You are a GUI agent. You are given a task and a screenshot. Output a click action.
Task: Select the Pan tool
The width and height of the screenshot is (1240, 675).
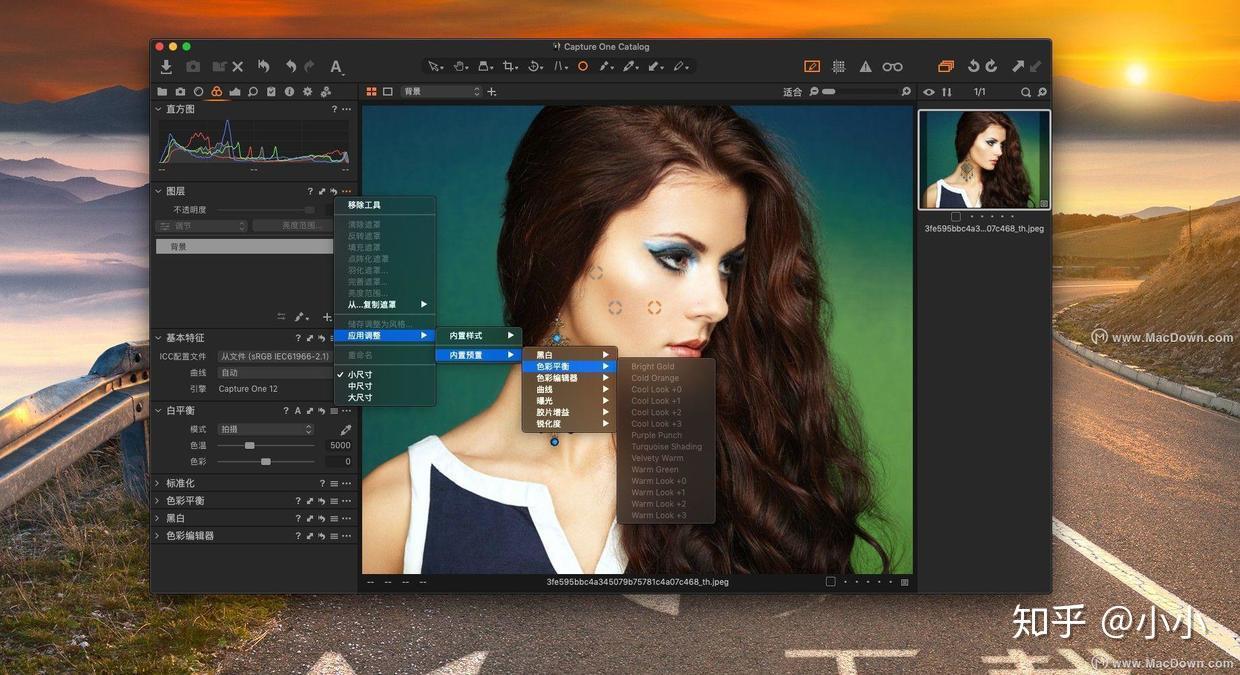459,66
